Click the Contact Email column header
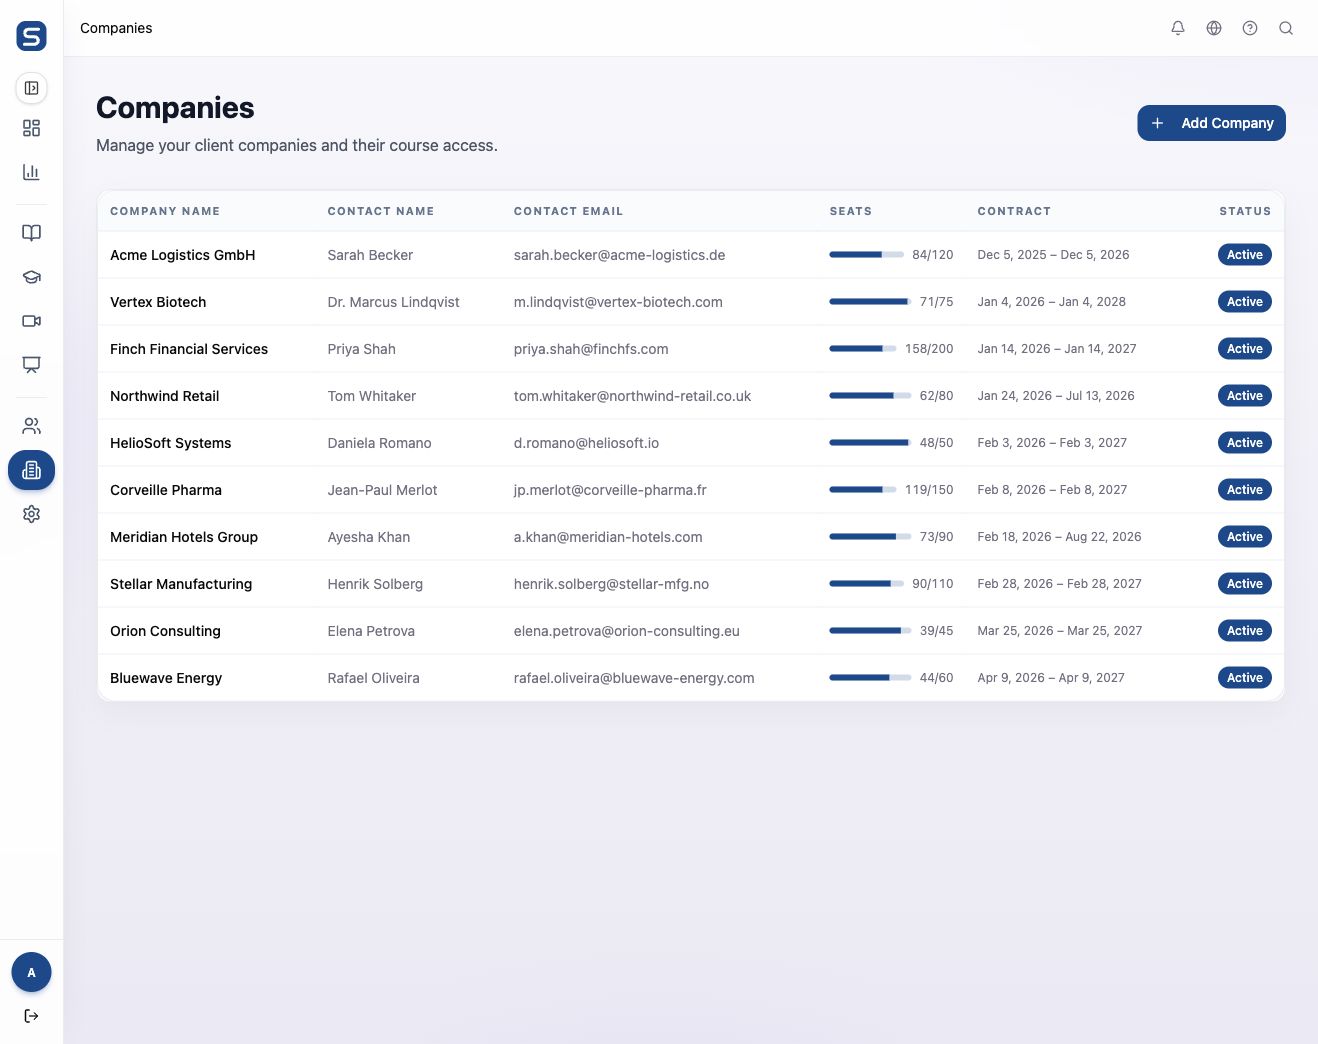Screen dimensions: 1318x1044 coord(568,211)
